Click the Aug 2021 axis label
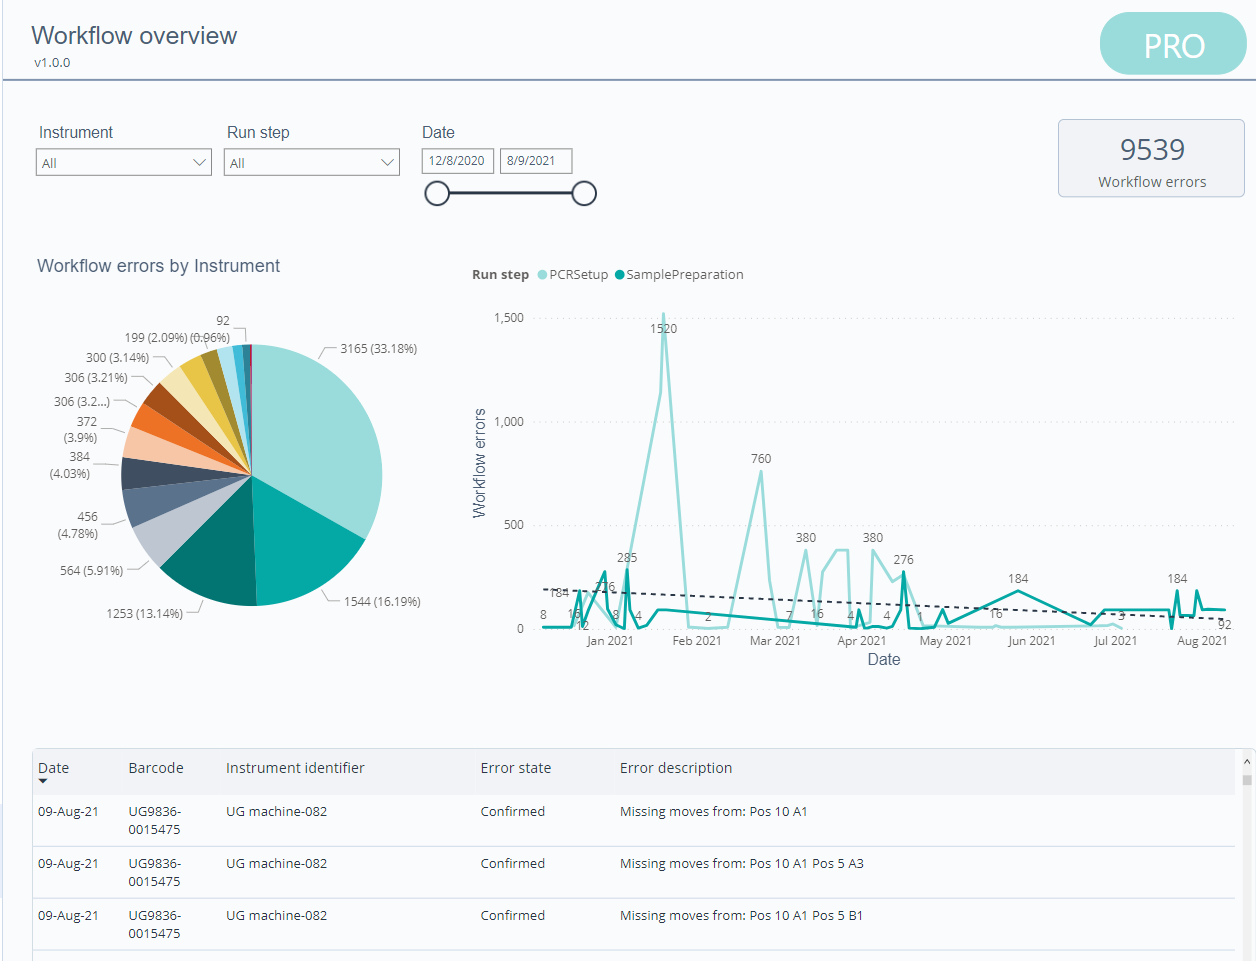The height and width of the screenshot is (961, 1260). [1202, 641]
